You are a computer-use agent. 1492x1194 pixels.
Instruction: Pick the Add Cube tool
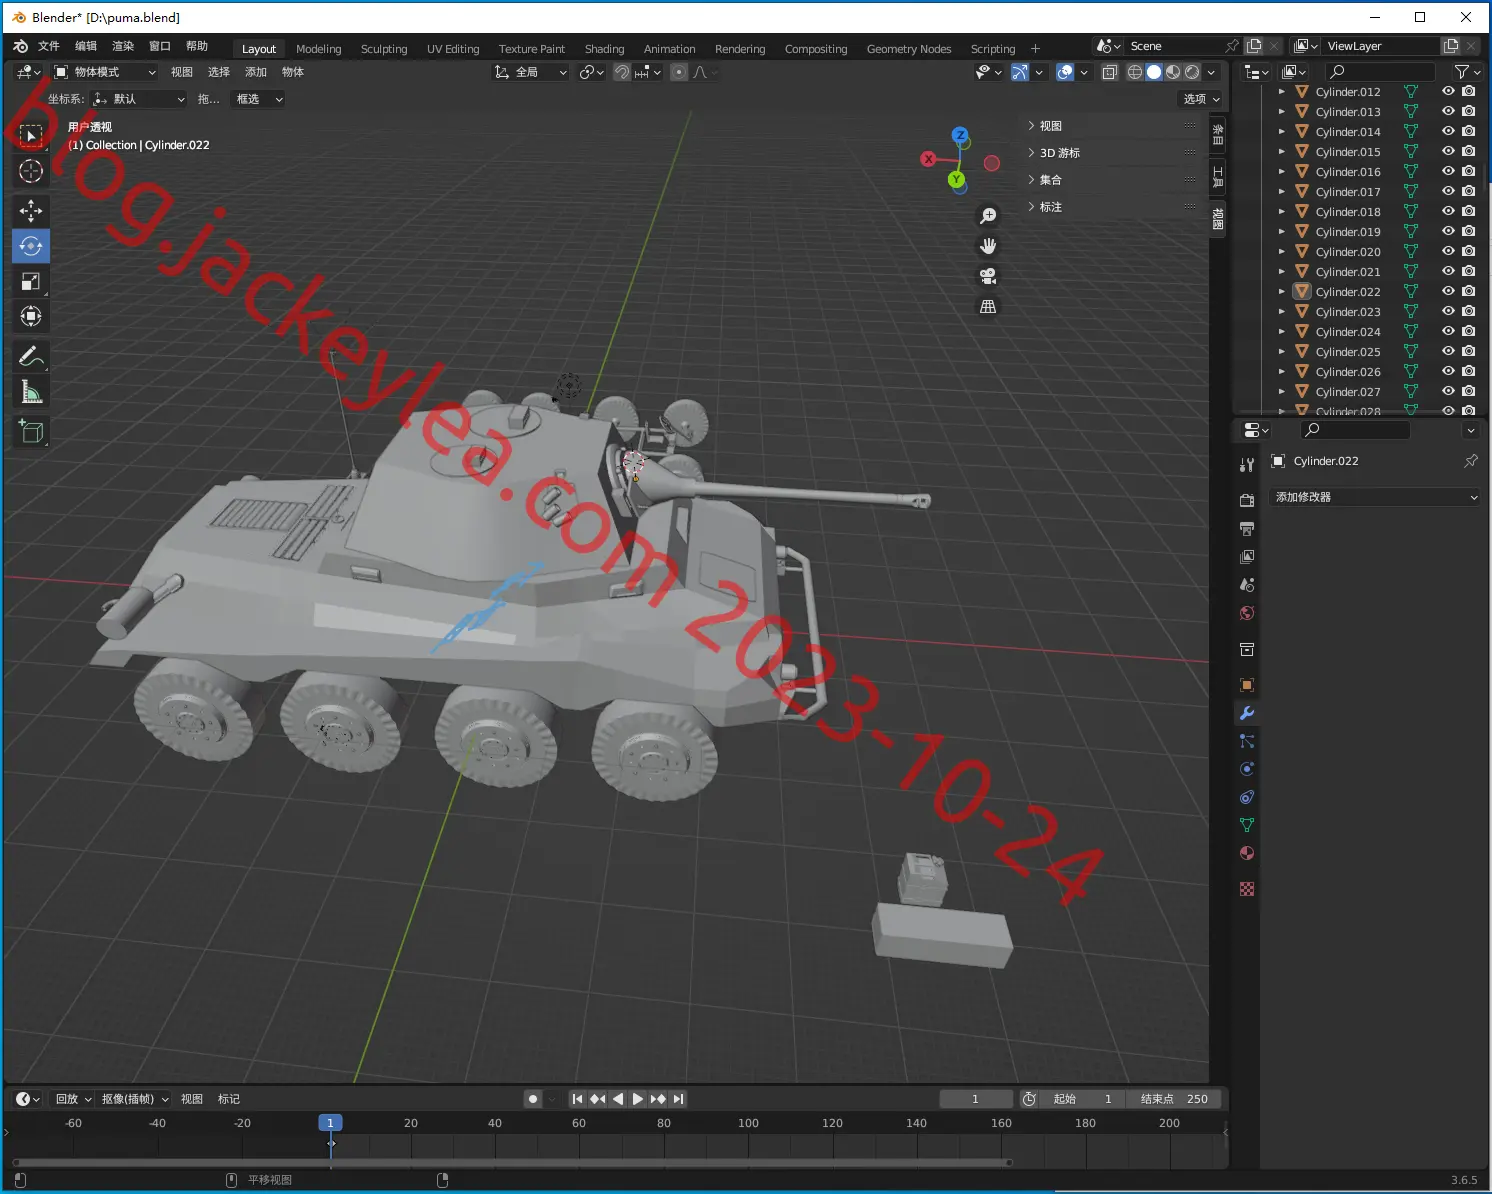click(31, 432)
